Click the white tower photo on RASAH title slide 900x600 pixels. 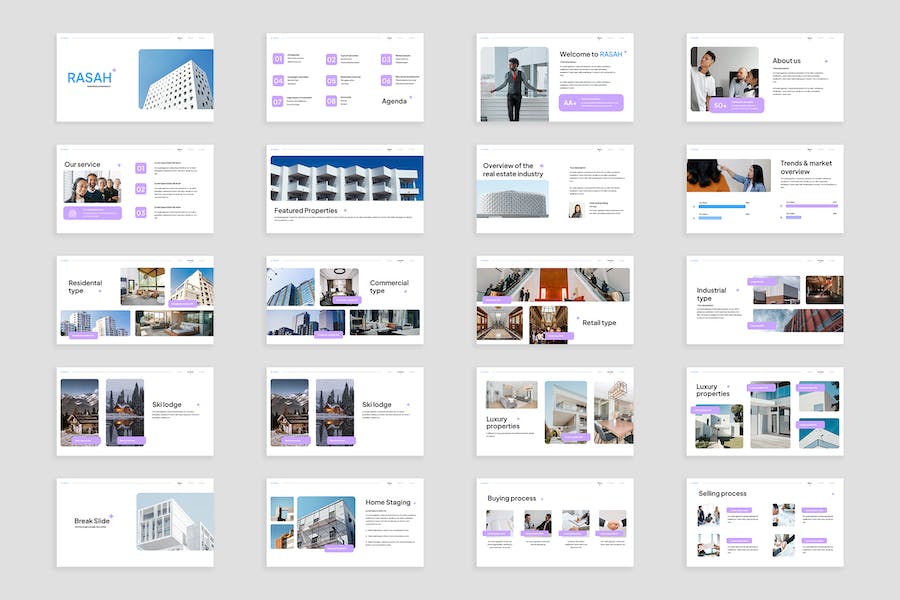click(x=176, y=79)
